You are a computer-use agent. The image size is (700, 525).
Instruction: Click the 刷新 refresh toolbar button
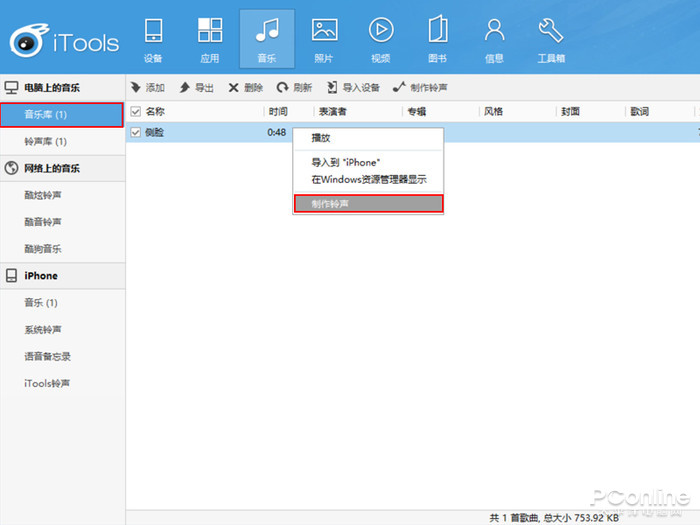tap(294, 88)
